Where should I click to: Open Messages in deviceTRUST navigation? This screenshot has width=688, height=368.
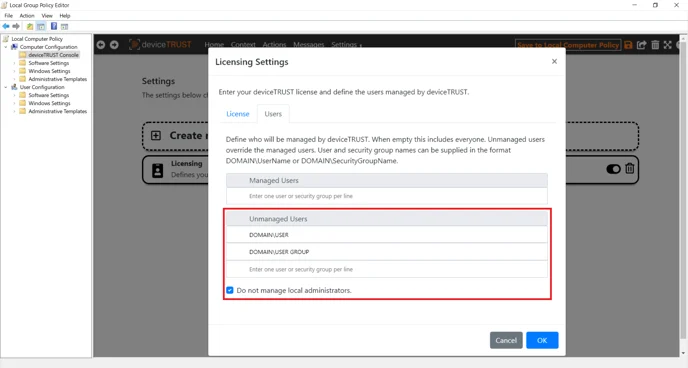(x=308, y=45)
